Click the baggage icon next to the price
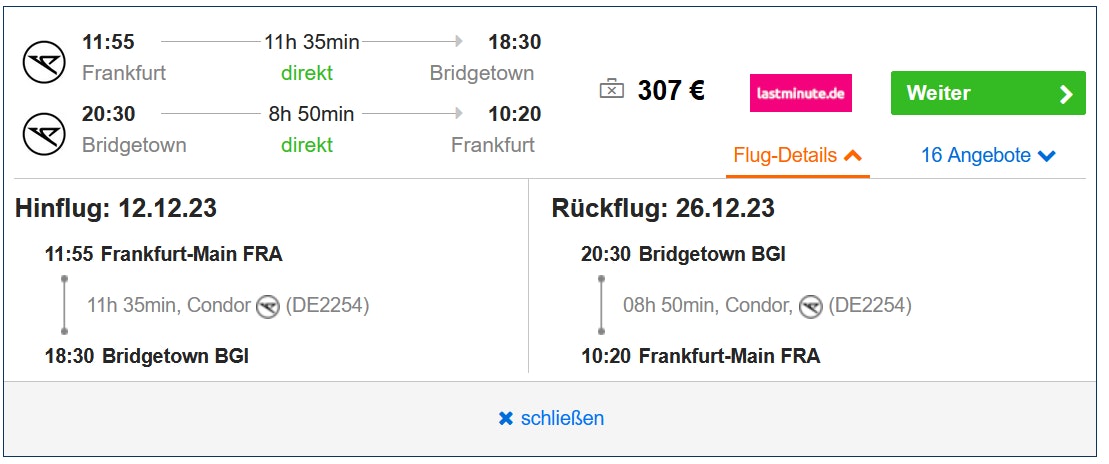 coord(611,91)
